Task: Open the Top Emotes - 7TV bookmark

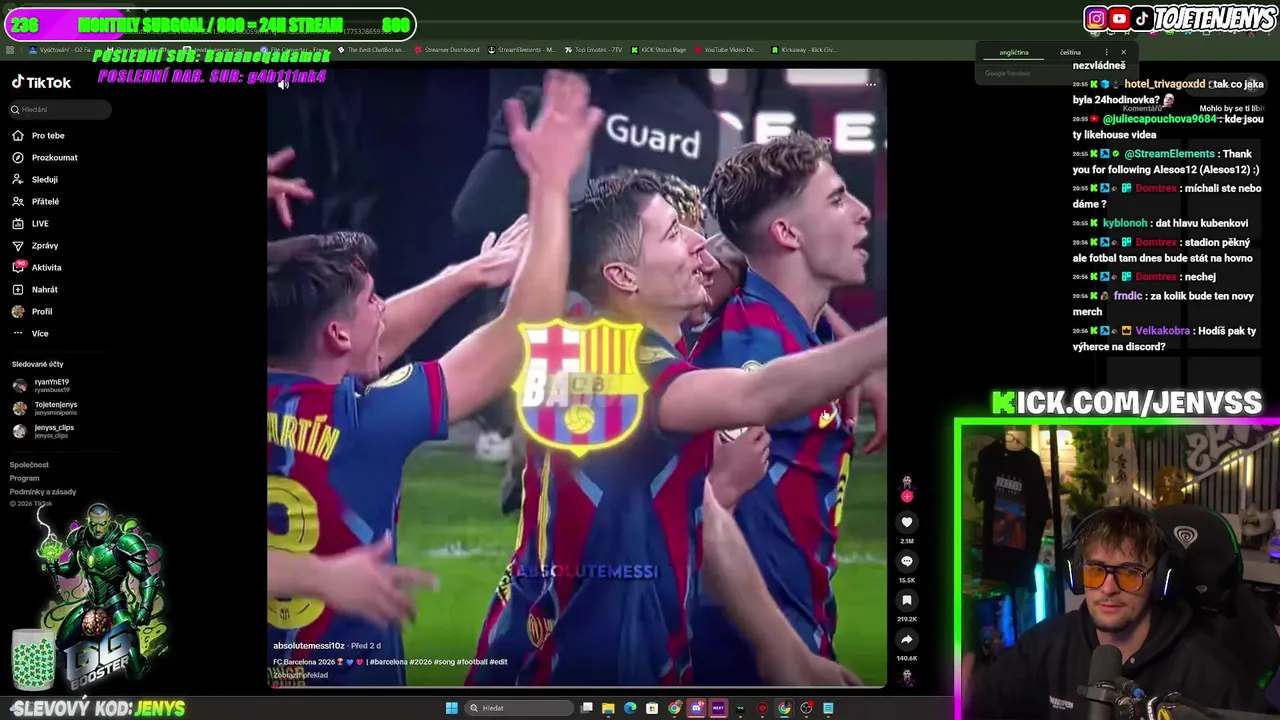Action: click(x=595, y=50)
